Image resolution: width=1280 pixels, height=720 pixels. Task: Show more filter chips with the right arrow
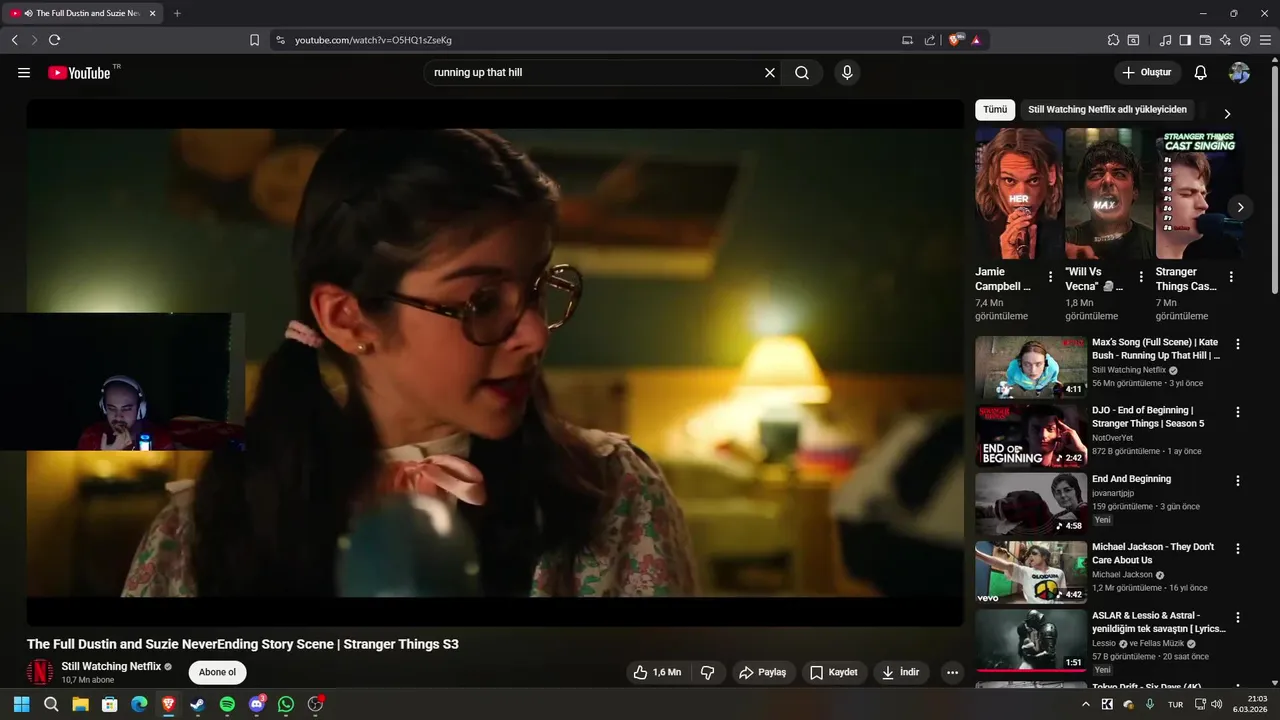point(1227,114)
